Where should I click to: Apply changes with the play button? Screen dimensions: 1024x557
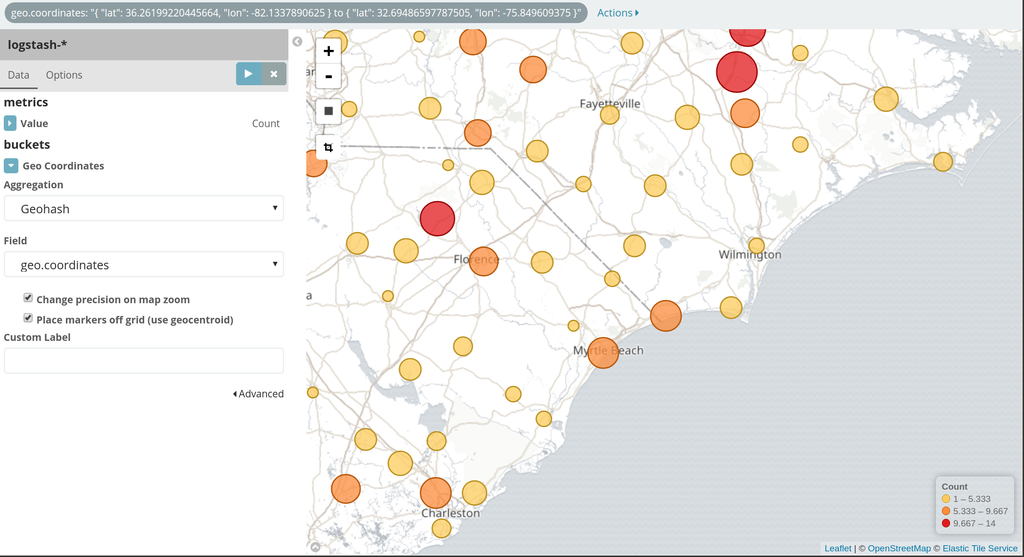point(248,74)
